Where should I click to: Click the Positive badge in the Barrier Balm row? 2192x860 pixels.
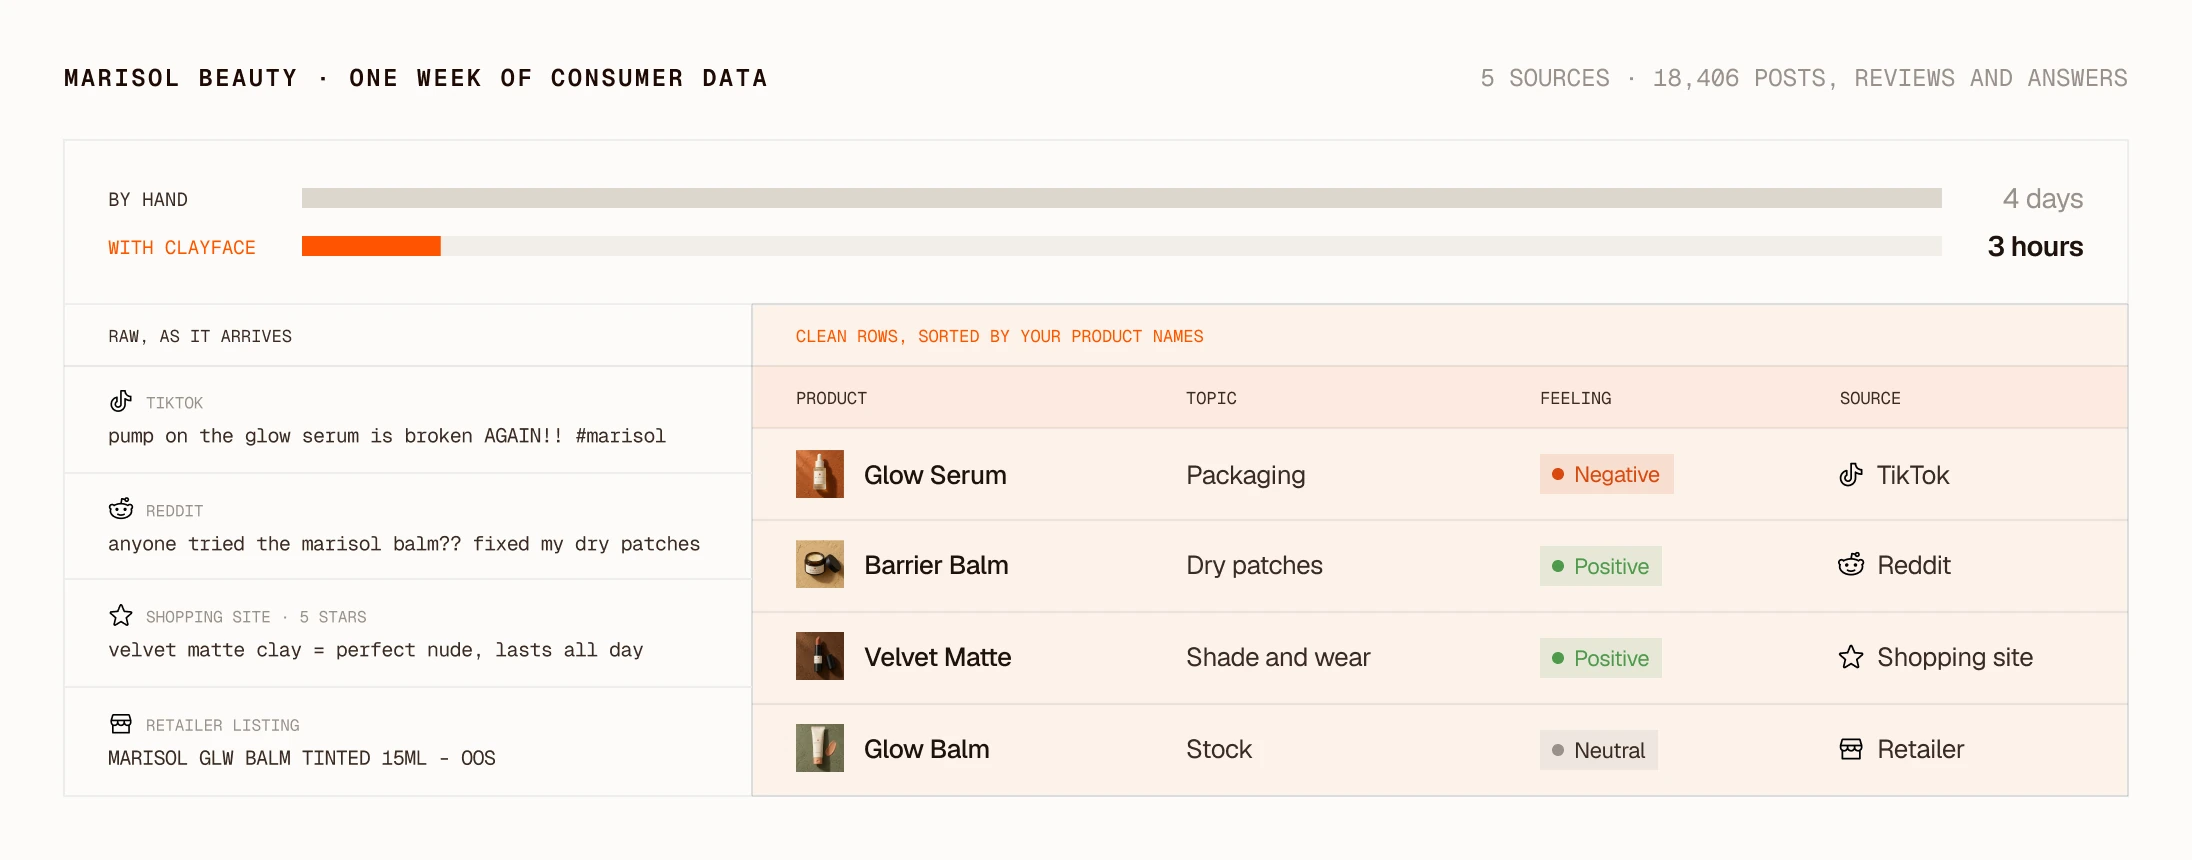pyautogui.click(x=1600, y=566)
